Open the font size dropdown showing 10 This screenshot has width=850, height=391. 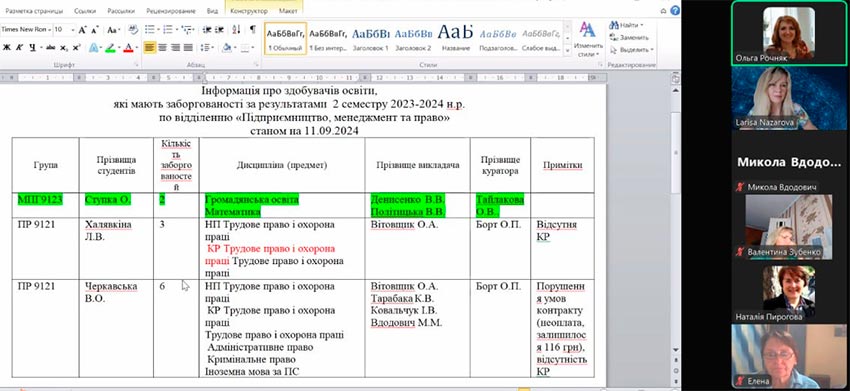point(72,30)
